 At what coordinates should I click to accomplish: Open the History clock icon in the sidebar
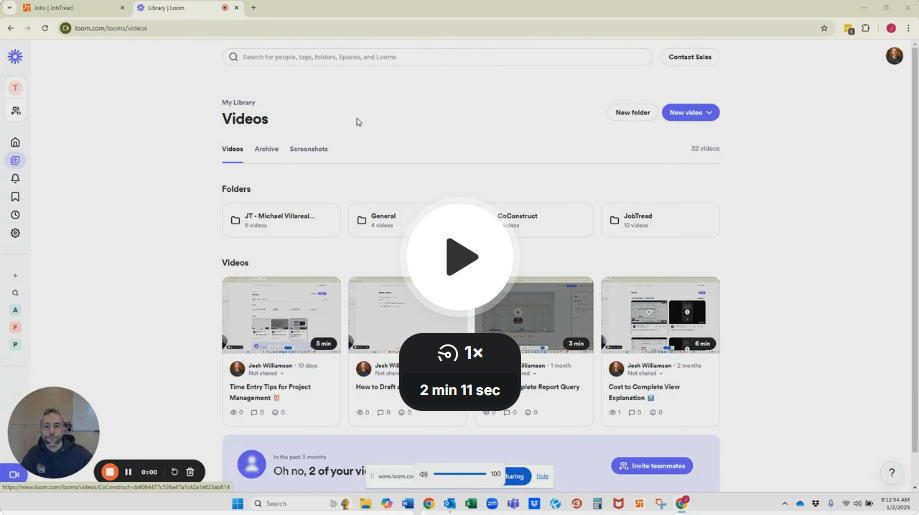[15, 215]
